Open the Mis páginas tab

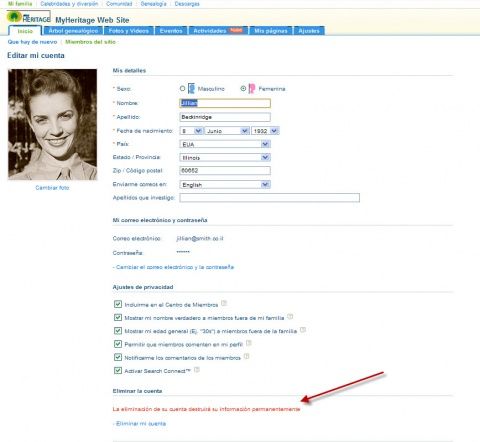(271, 31)
